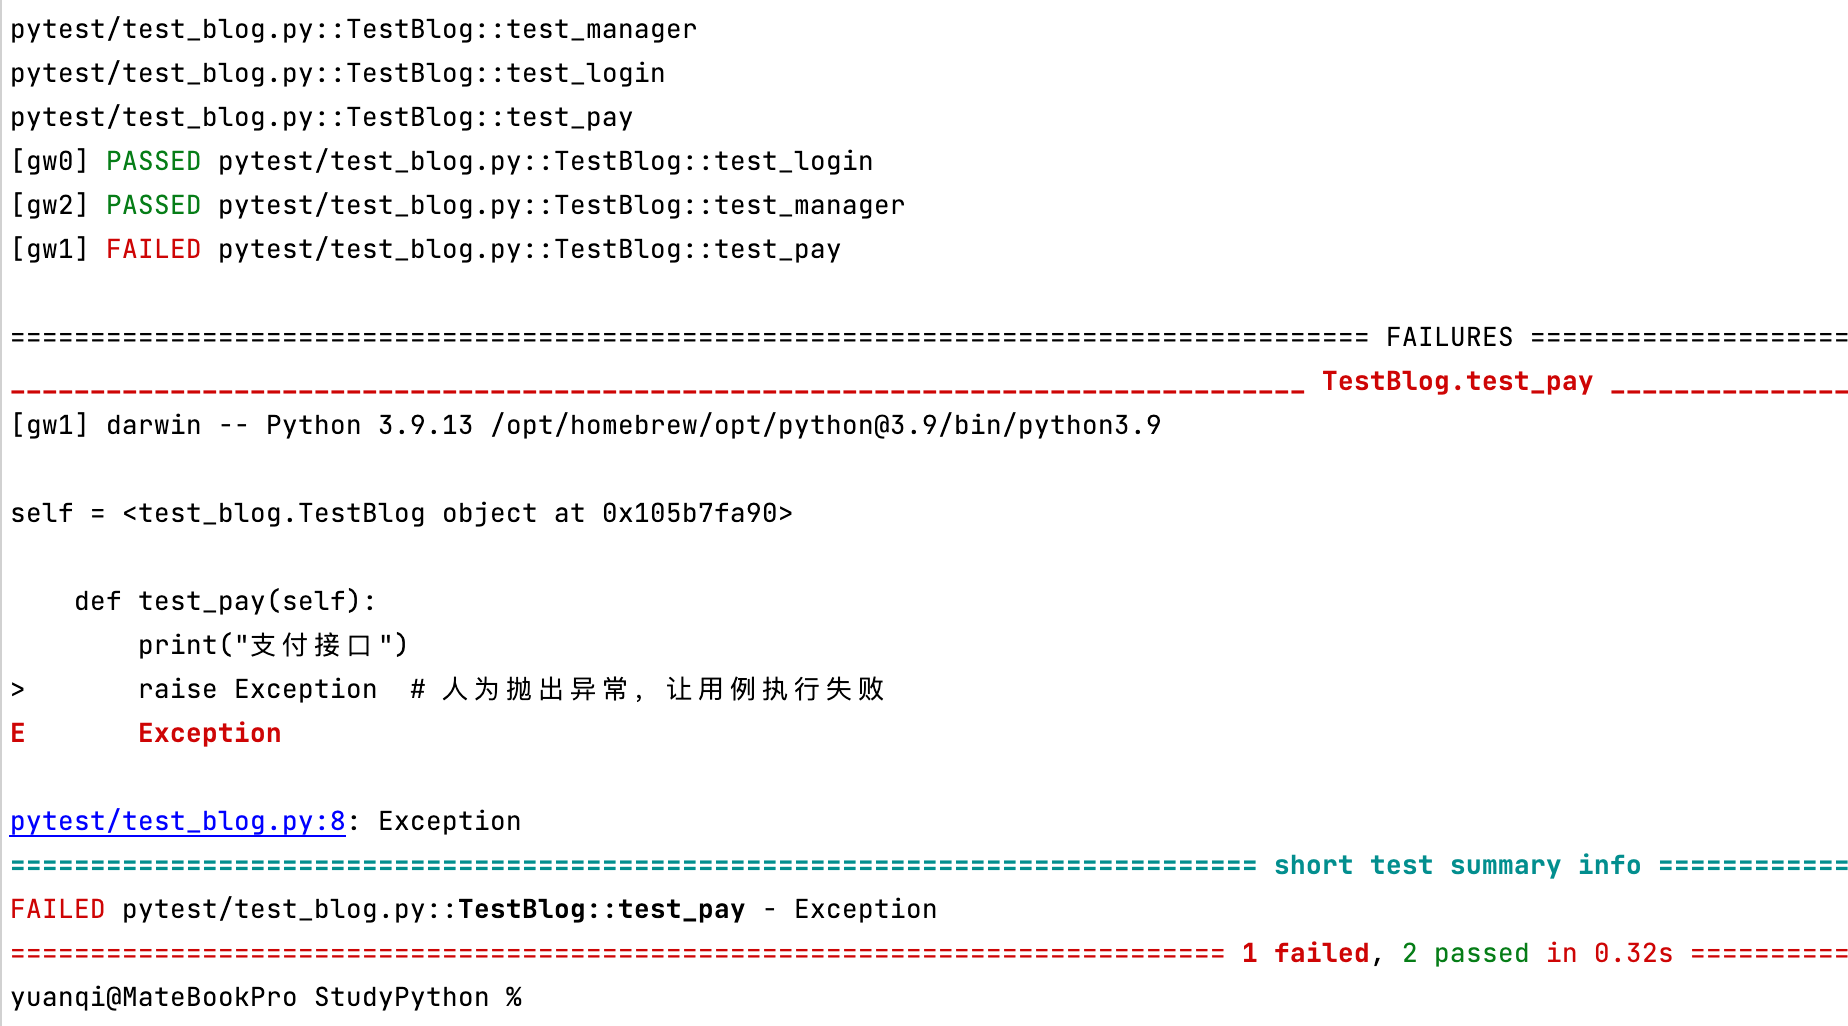Click the FAILED status on gw1 line

(153, 249)
